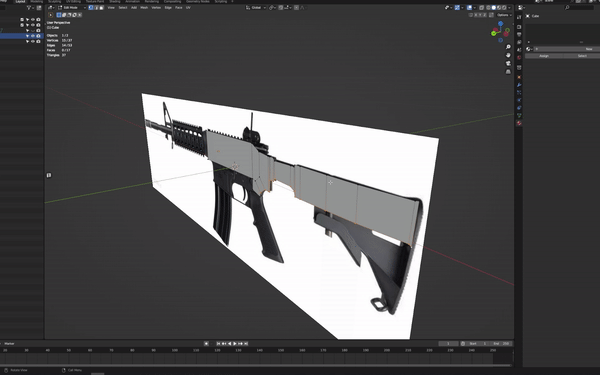Open the View menu in the viewport header

click(x=111, y=8)
